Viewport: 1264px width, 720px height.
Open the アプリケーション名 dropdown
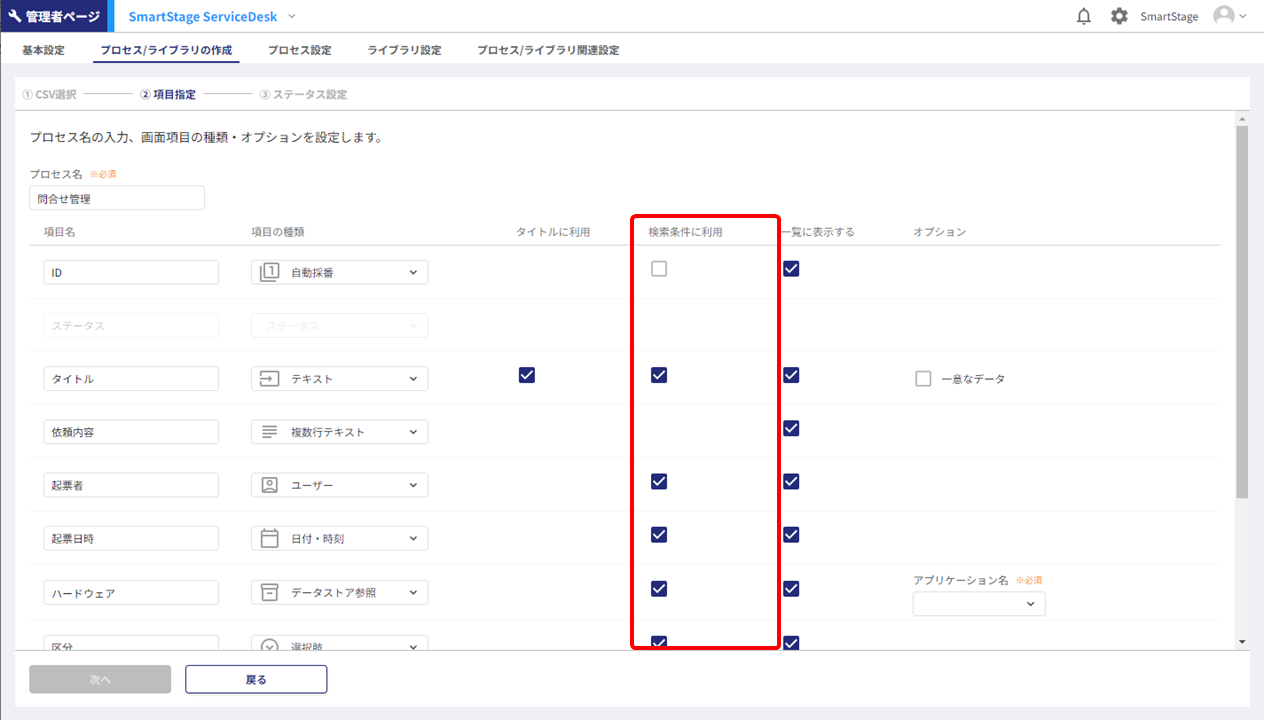[x=979, y=604]
